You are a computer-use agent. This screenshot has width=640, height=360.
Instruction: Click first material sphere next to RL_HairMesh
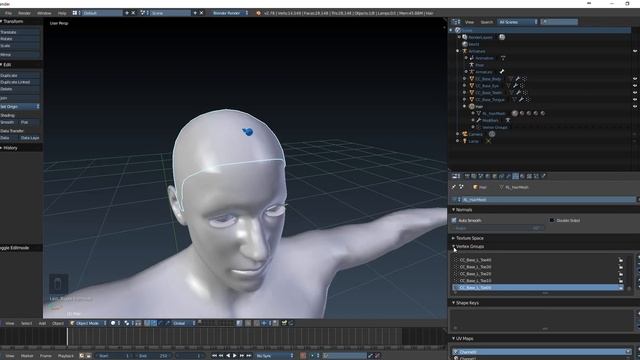coord(515,113)
